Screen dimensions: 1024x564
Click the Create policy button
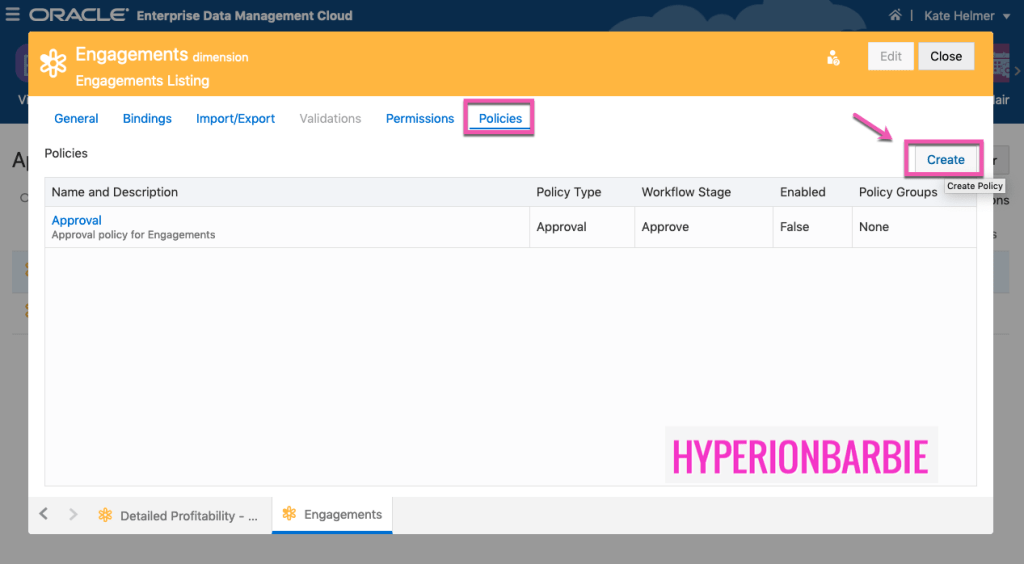[x=945, y=160]
